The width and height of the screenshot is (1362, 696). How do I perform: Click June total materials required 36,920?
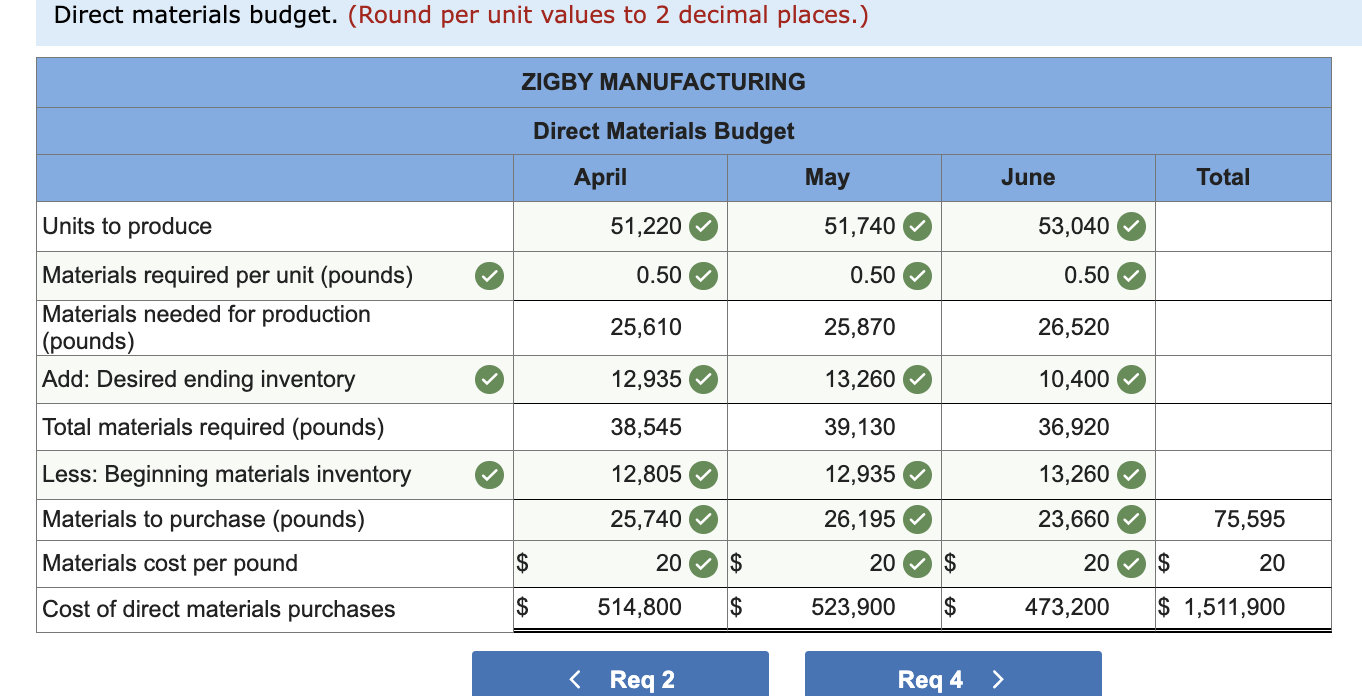pos(1073,427)
